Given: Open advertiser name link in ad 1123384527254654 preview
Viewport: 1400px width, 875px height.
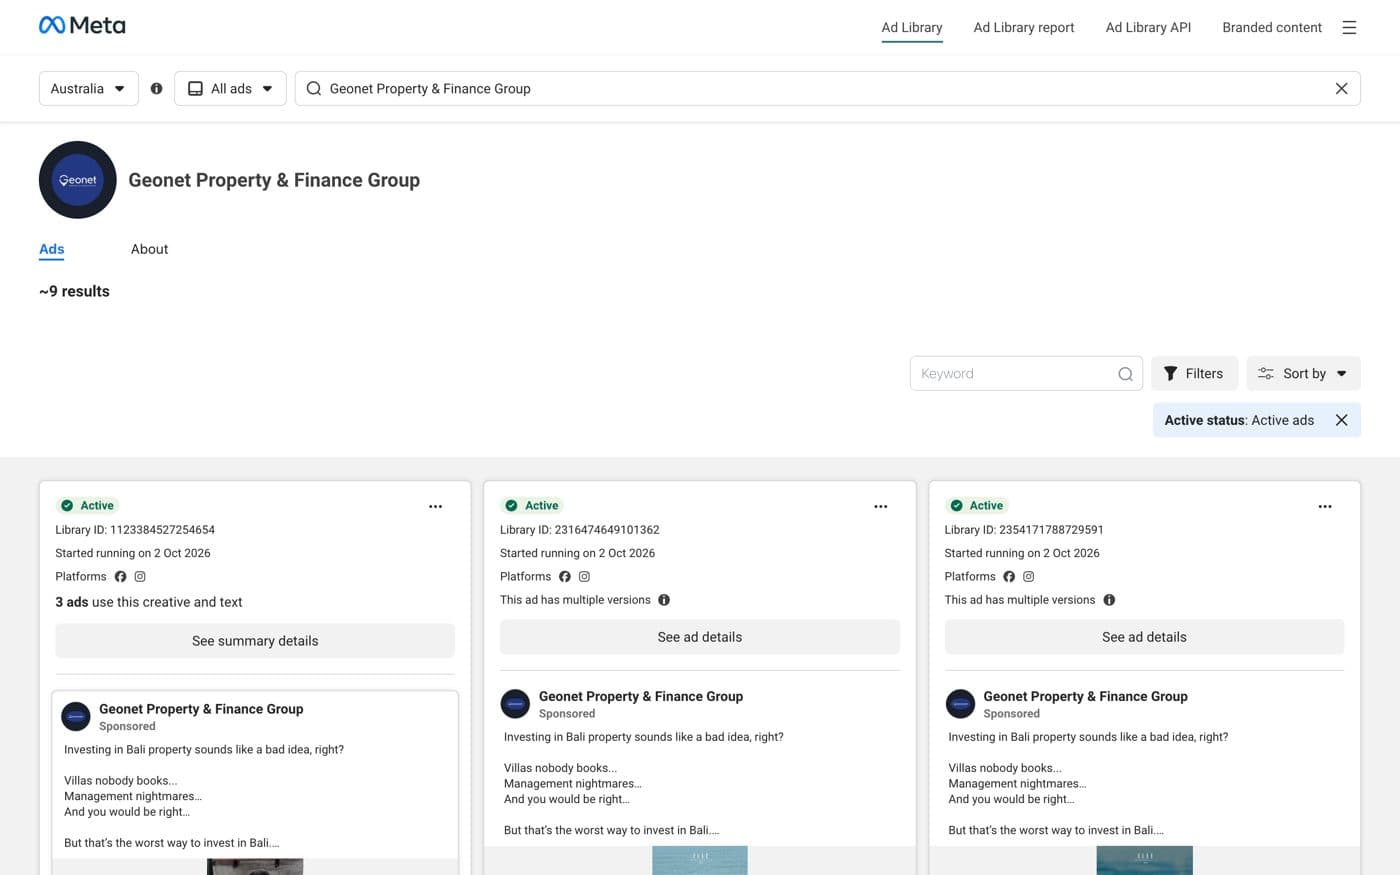Looking at the screenshot, I should pos(201,708).
